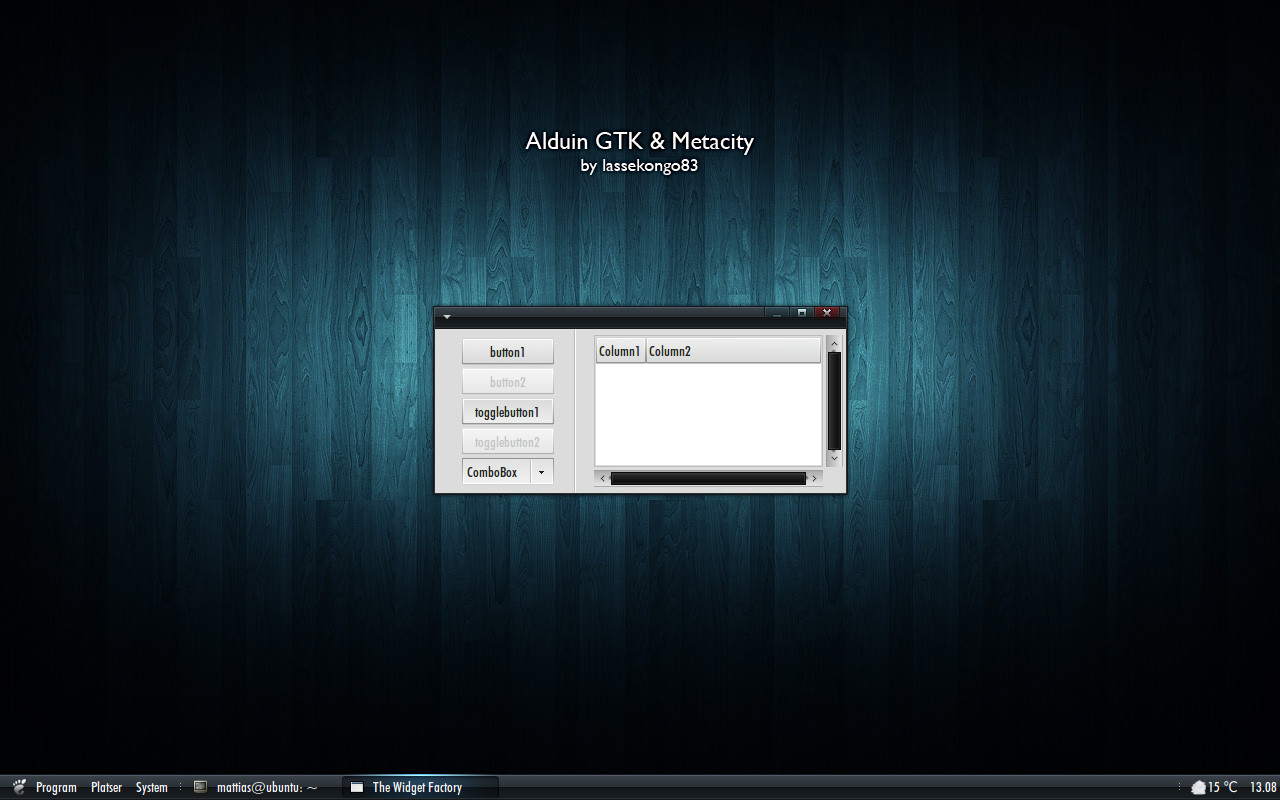1280x800 pixels.
Task: Open the window menu arrow in the title bar
Action: (447, 316)
